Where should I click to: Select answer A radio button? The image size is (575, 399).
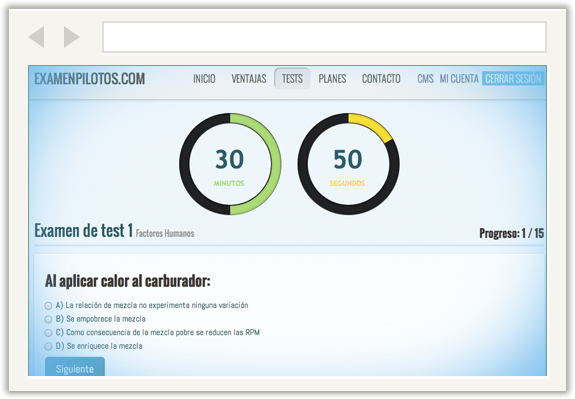(48, 305)
